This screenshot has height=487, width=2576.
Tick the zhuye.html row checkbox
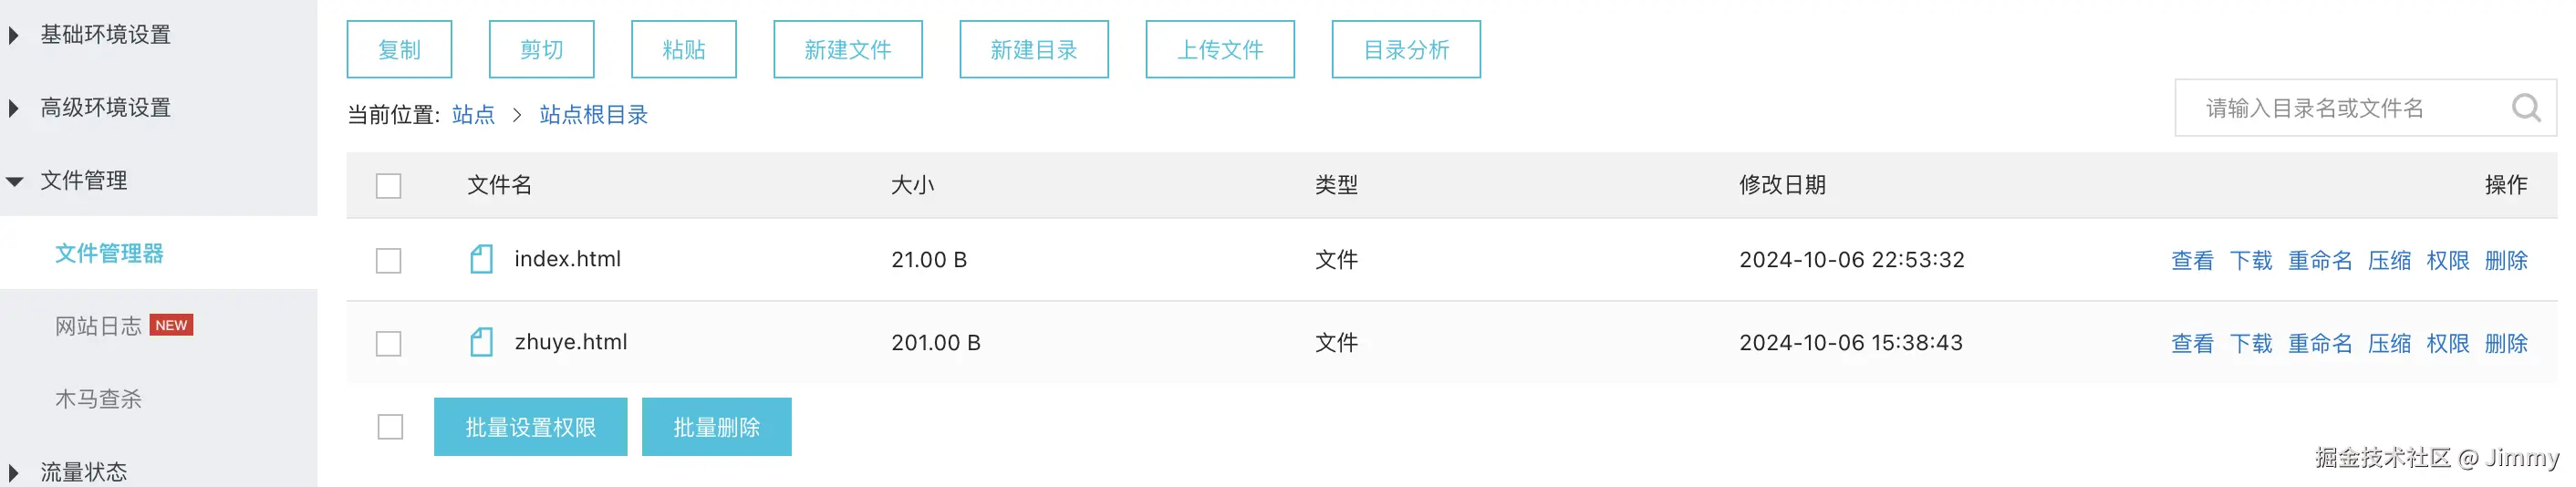[388, 344]
